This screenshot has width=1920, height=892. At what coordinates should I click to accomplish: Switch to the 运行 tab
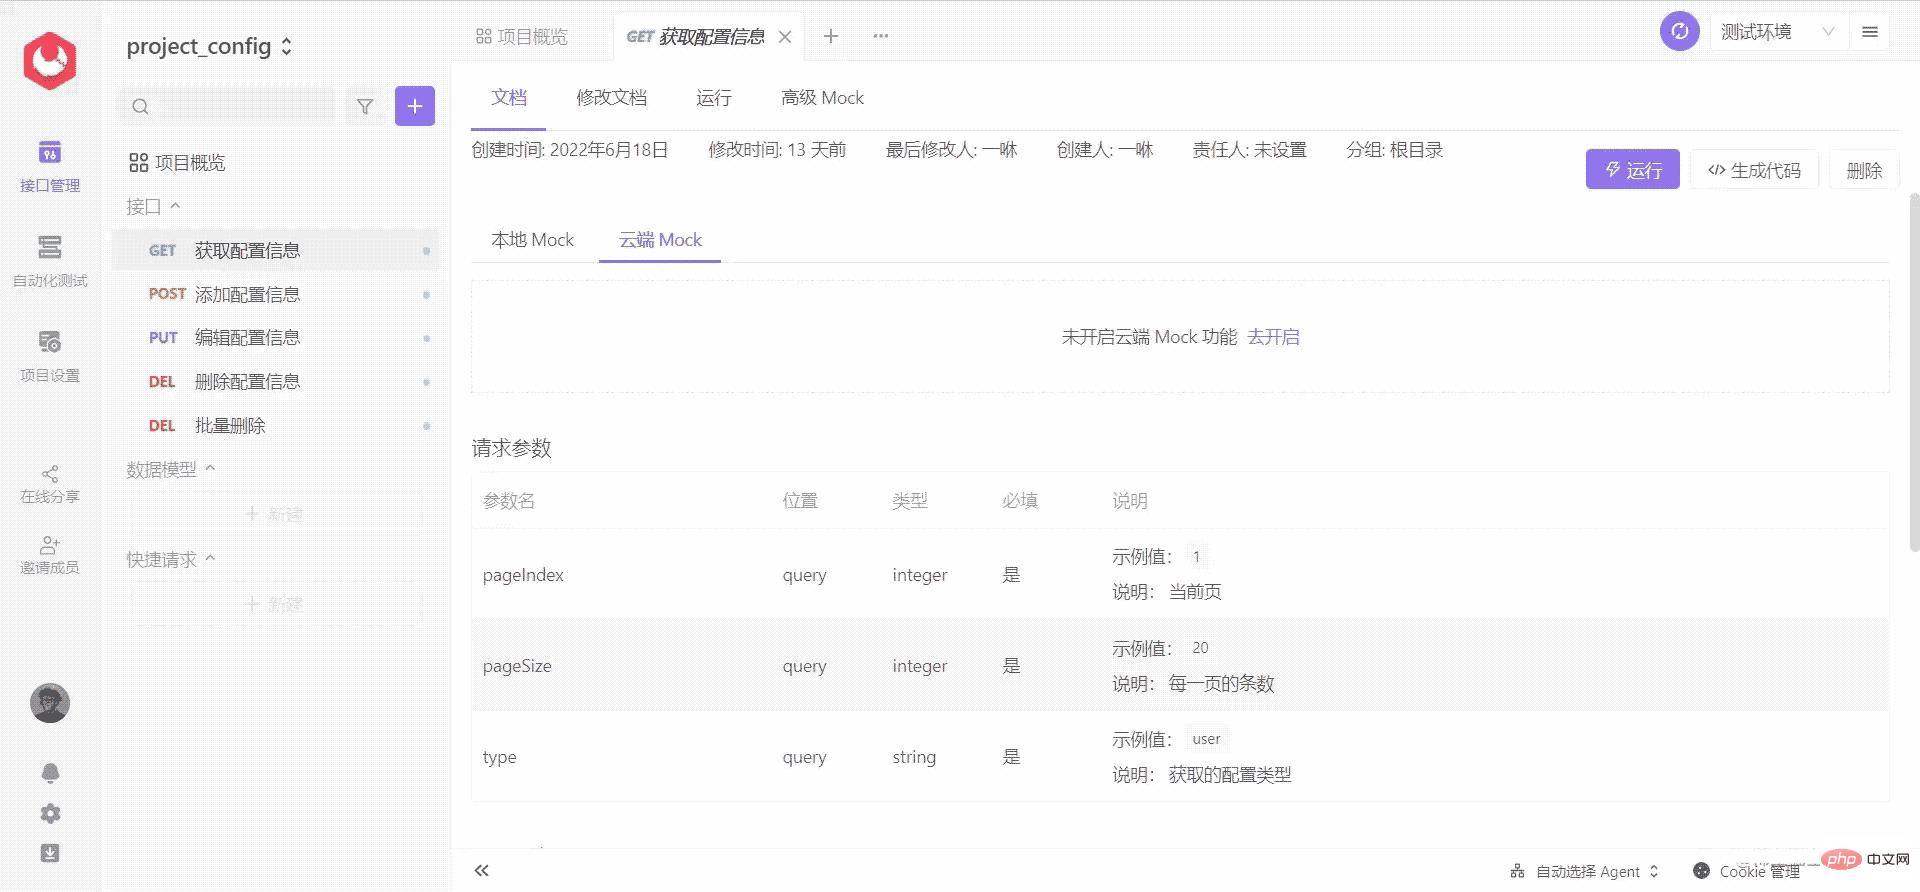[x=714, y=97]
